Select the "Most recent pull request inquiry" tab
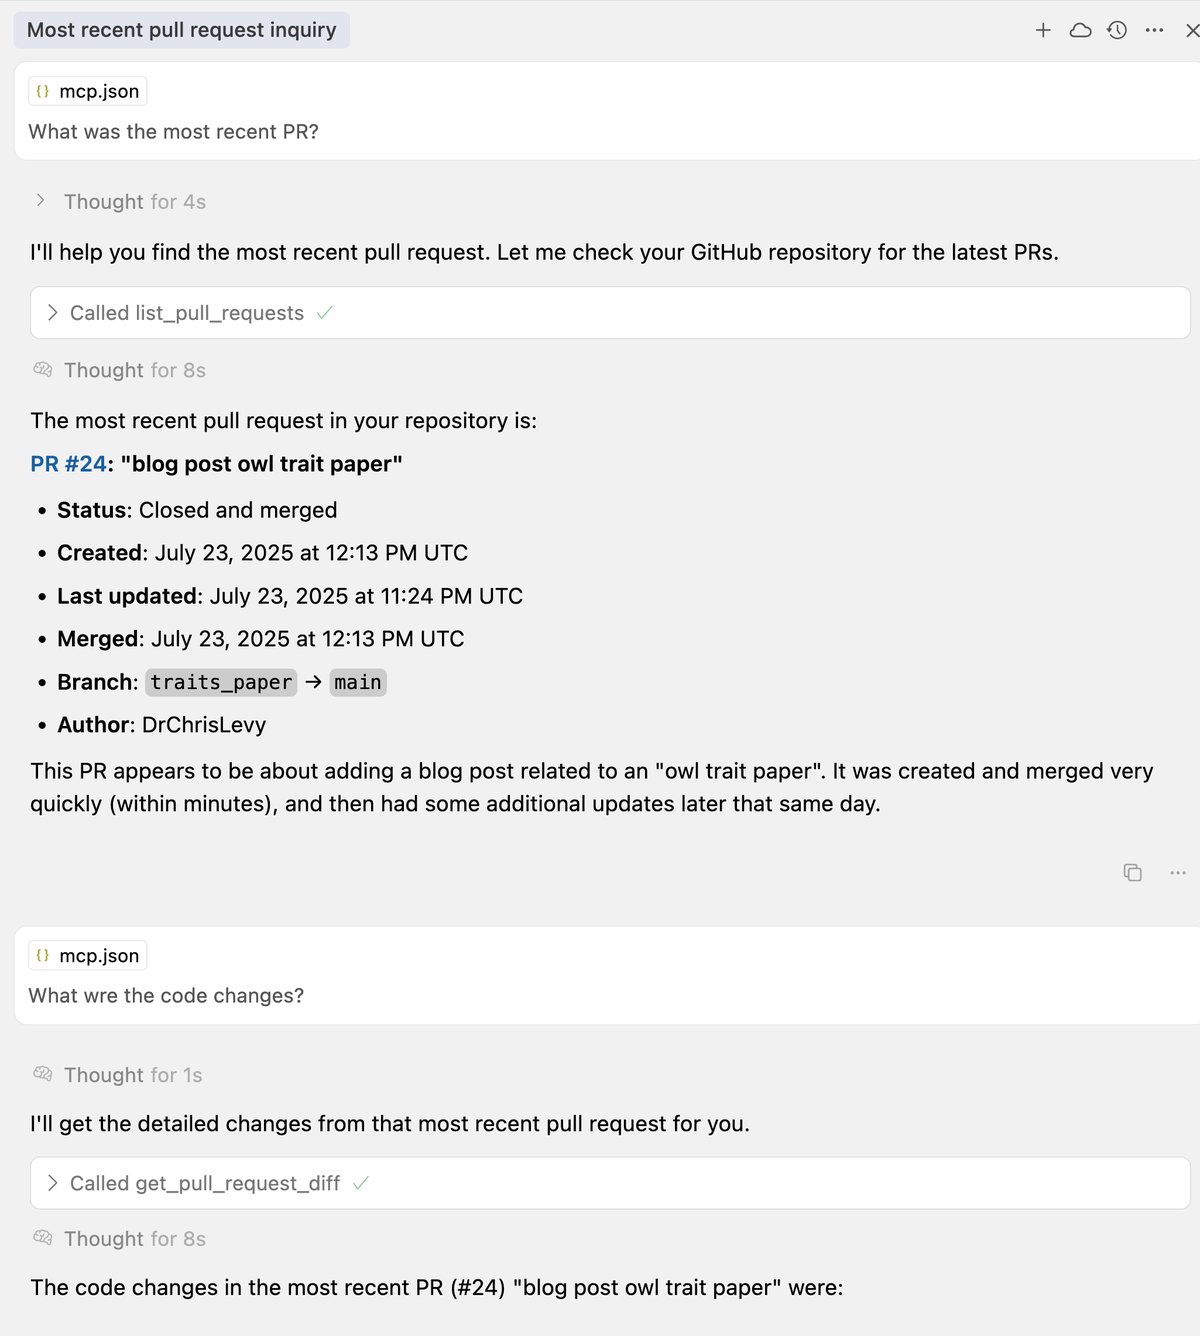The image size is (1200, 1336). coord(181,30)
